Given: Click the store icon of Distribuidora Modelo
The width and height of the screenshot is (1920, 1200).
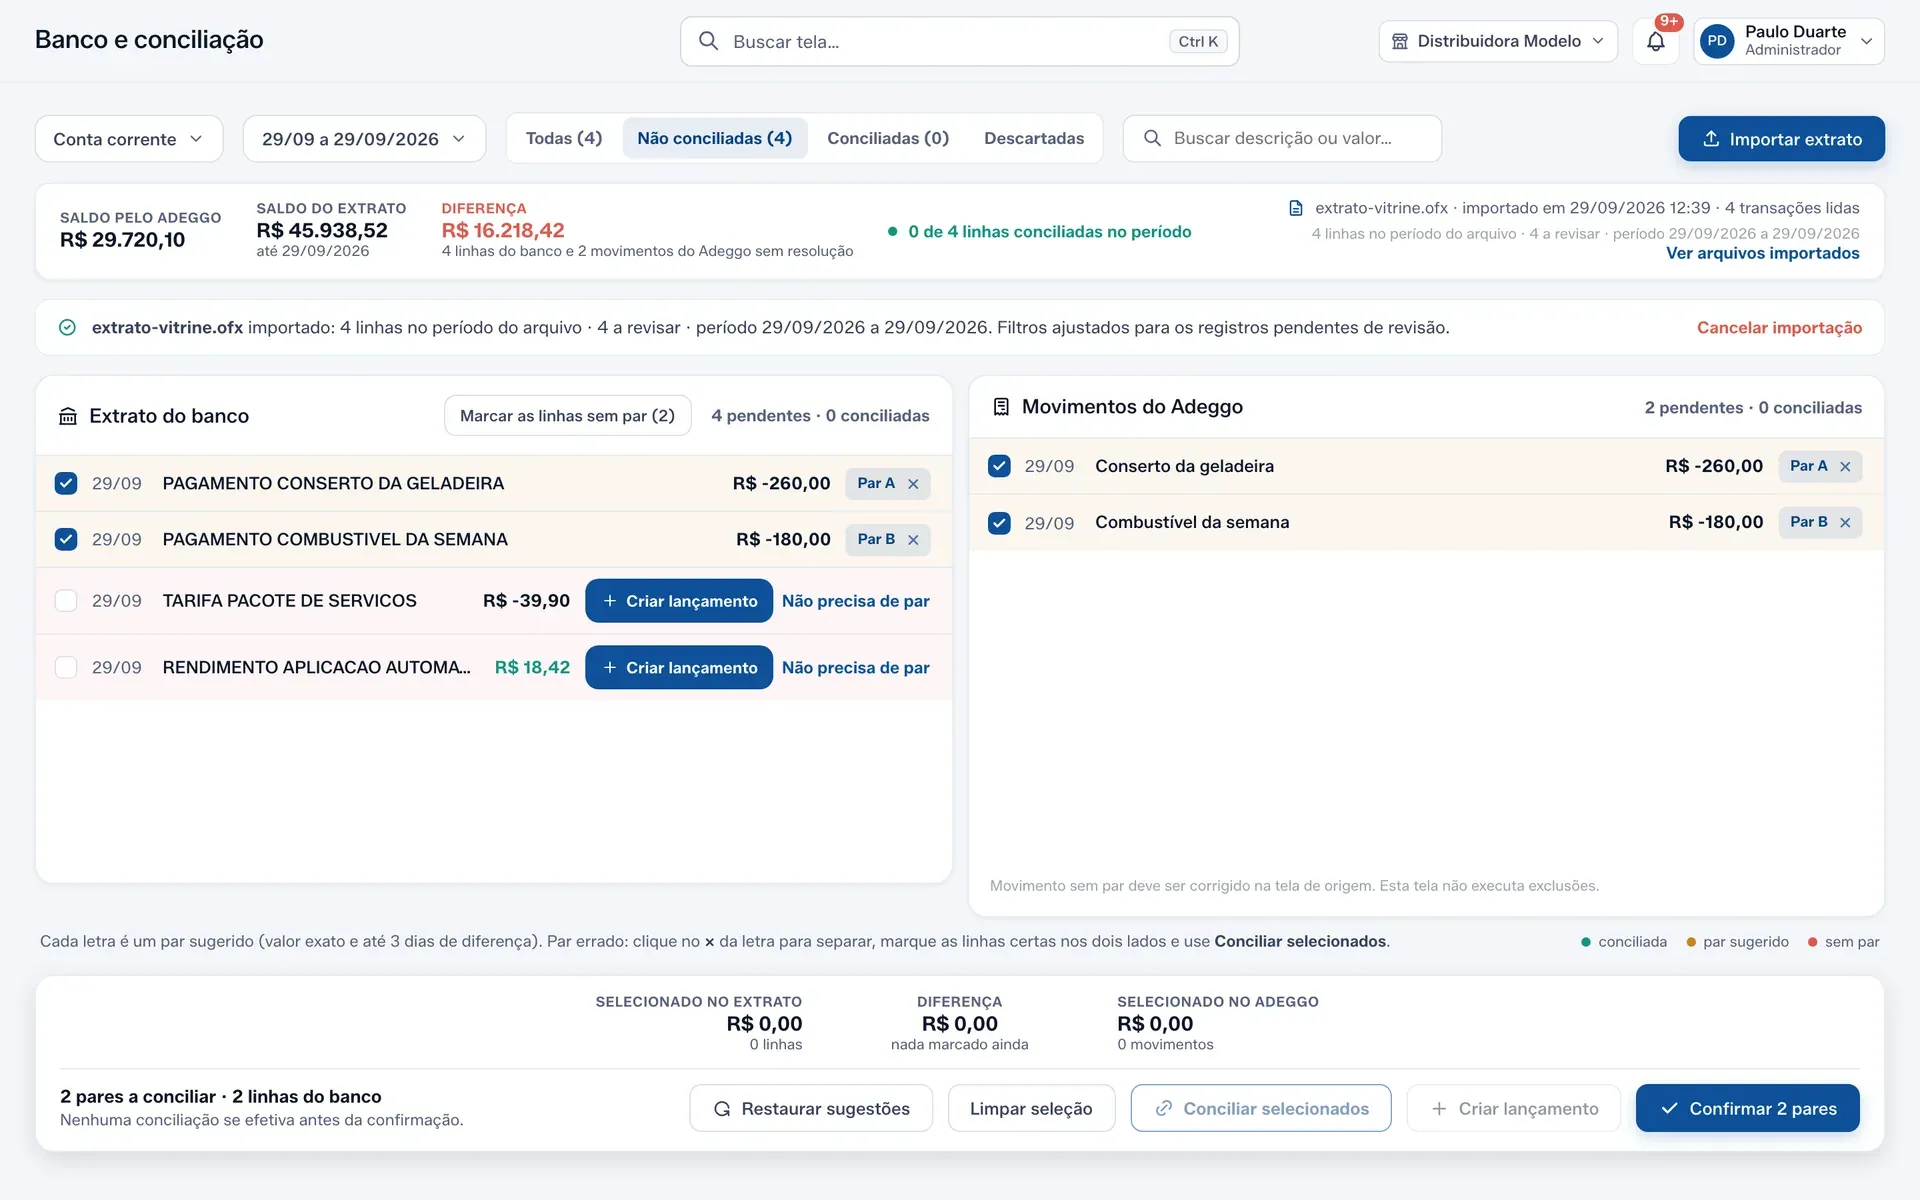Looking at the screenshot, I should coord(1400,41).
